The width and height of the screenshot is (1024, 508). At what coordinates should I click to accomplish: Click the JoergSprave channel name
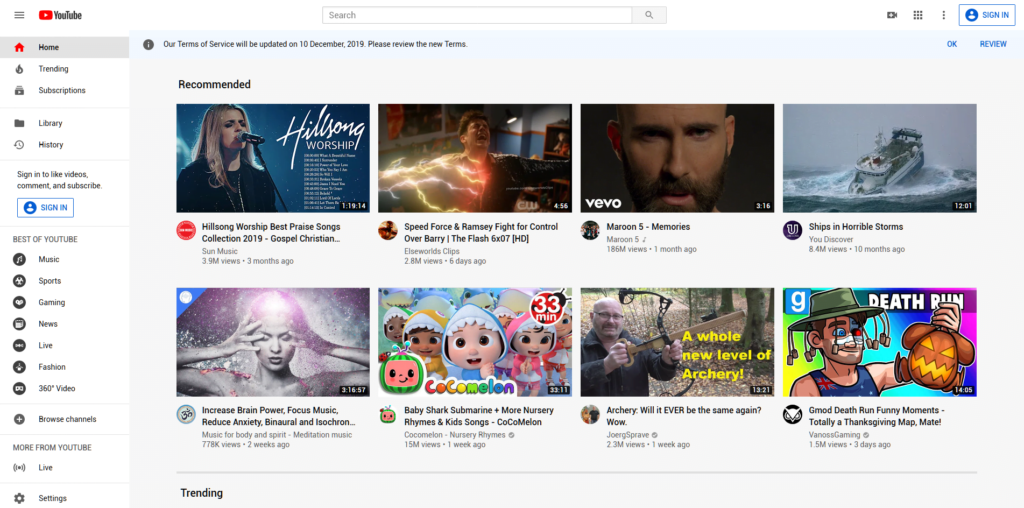pyautogui.click(x=628, y=435)
